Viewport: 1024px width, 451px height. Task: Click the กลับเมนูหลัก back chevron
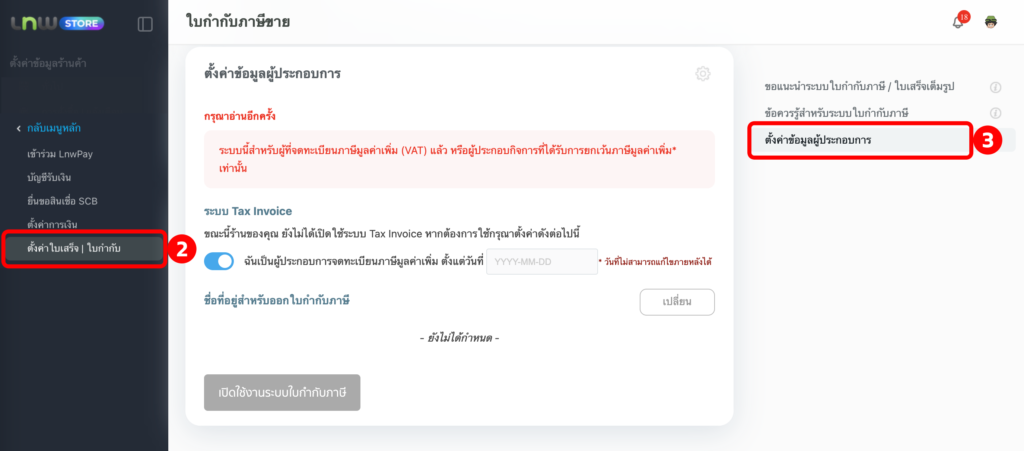point(19,128)
